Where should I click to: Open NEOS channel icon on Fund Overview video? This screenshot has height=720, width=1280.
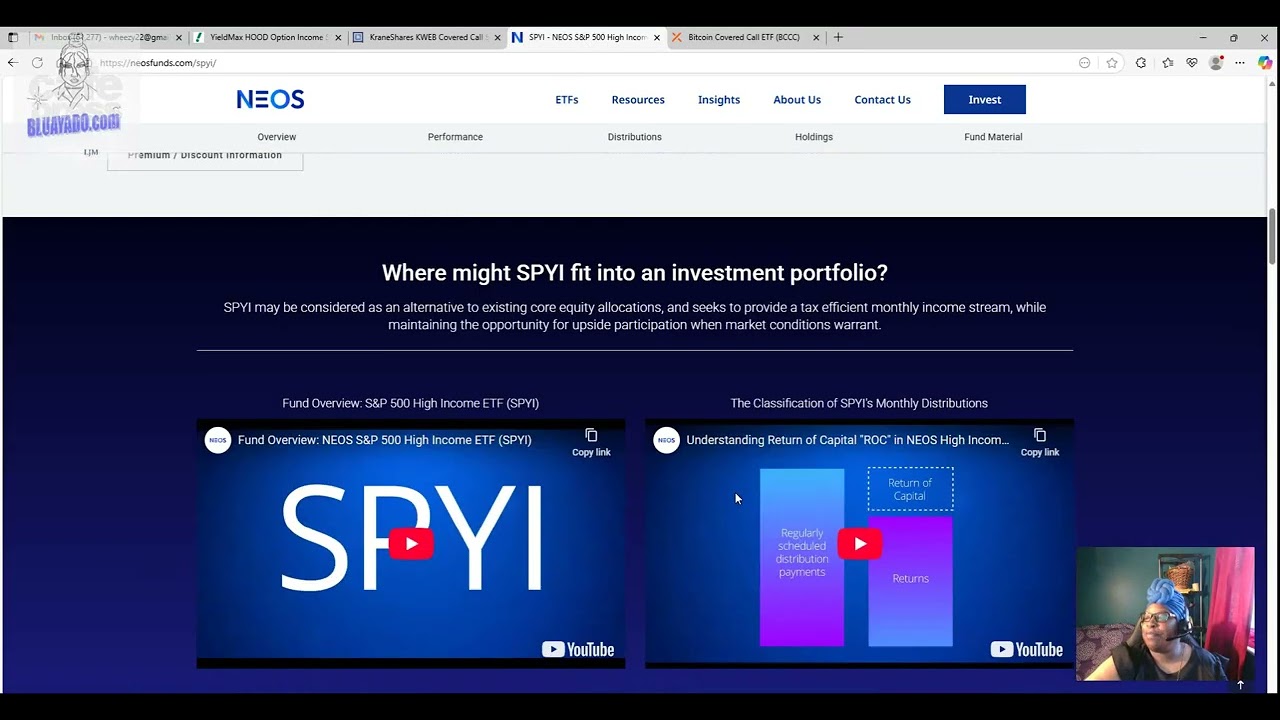[217, 440]
